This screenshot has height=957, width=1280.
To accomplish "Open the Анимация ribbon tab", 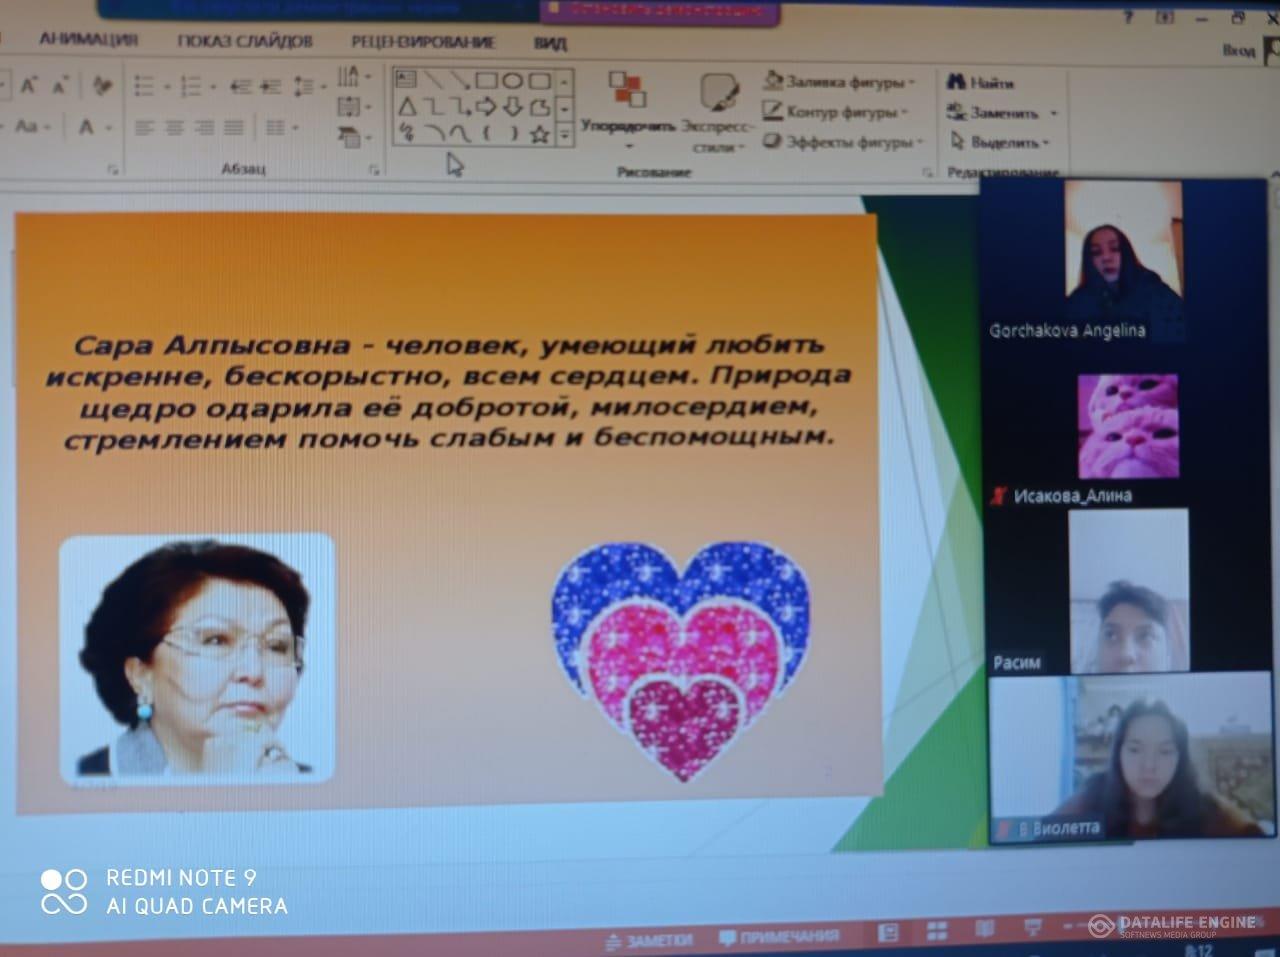I will 88,40.
